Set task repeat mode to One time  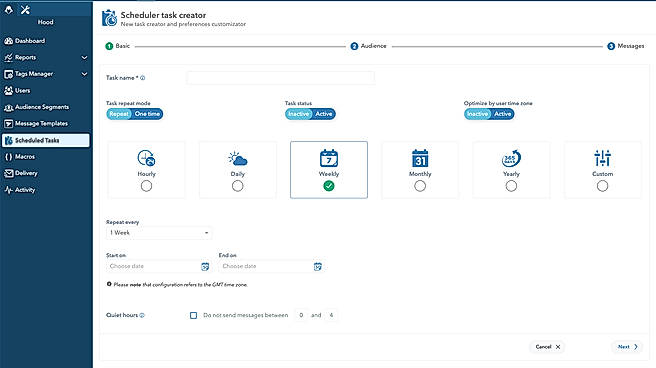[147, 114]
